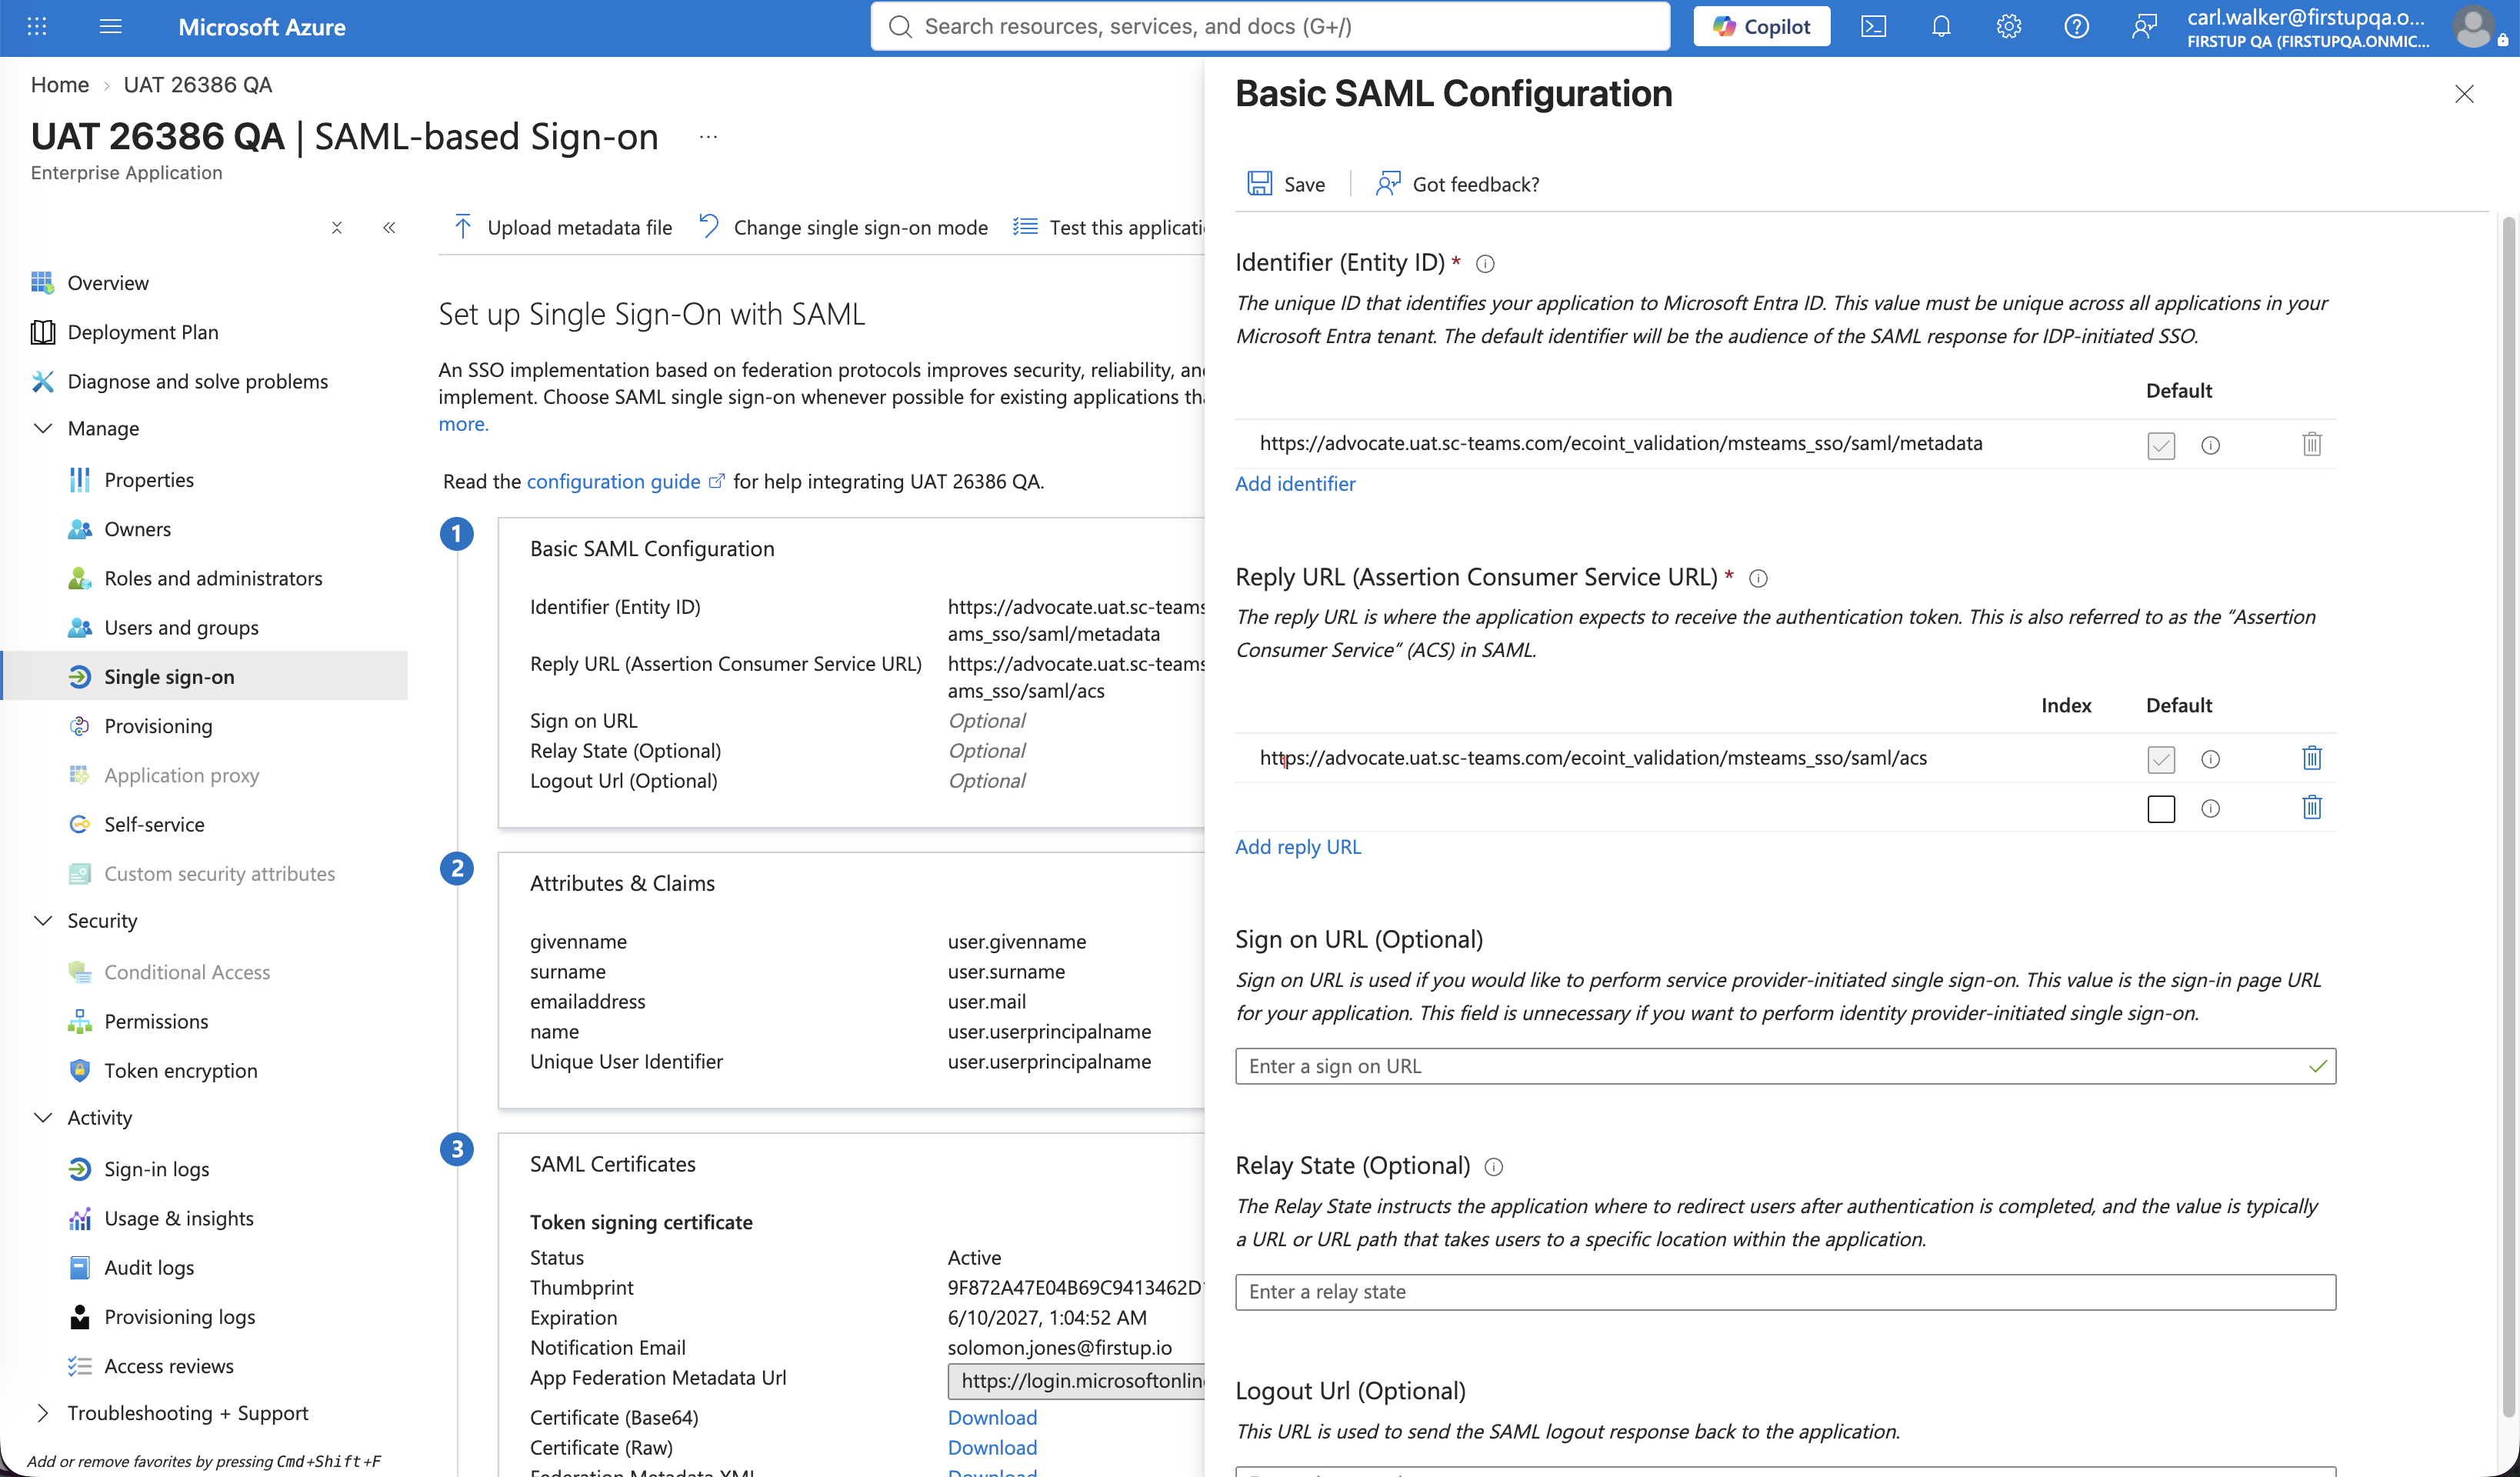Viewport: 2520px width, 1477px height.
Task: Open portal settings gear
Action: tap(2009, 27)
